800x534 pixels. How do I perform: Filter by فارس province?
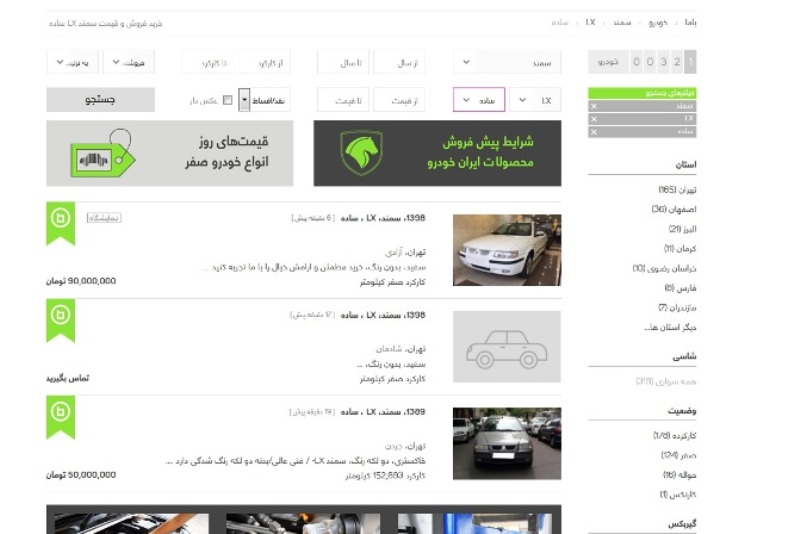coord(680,288)
